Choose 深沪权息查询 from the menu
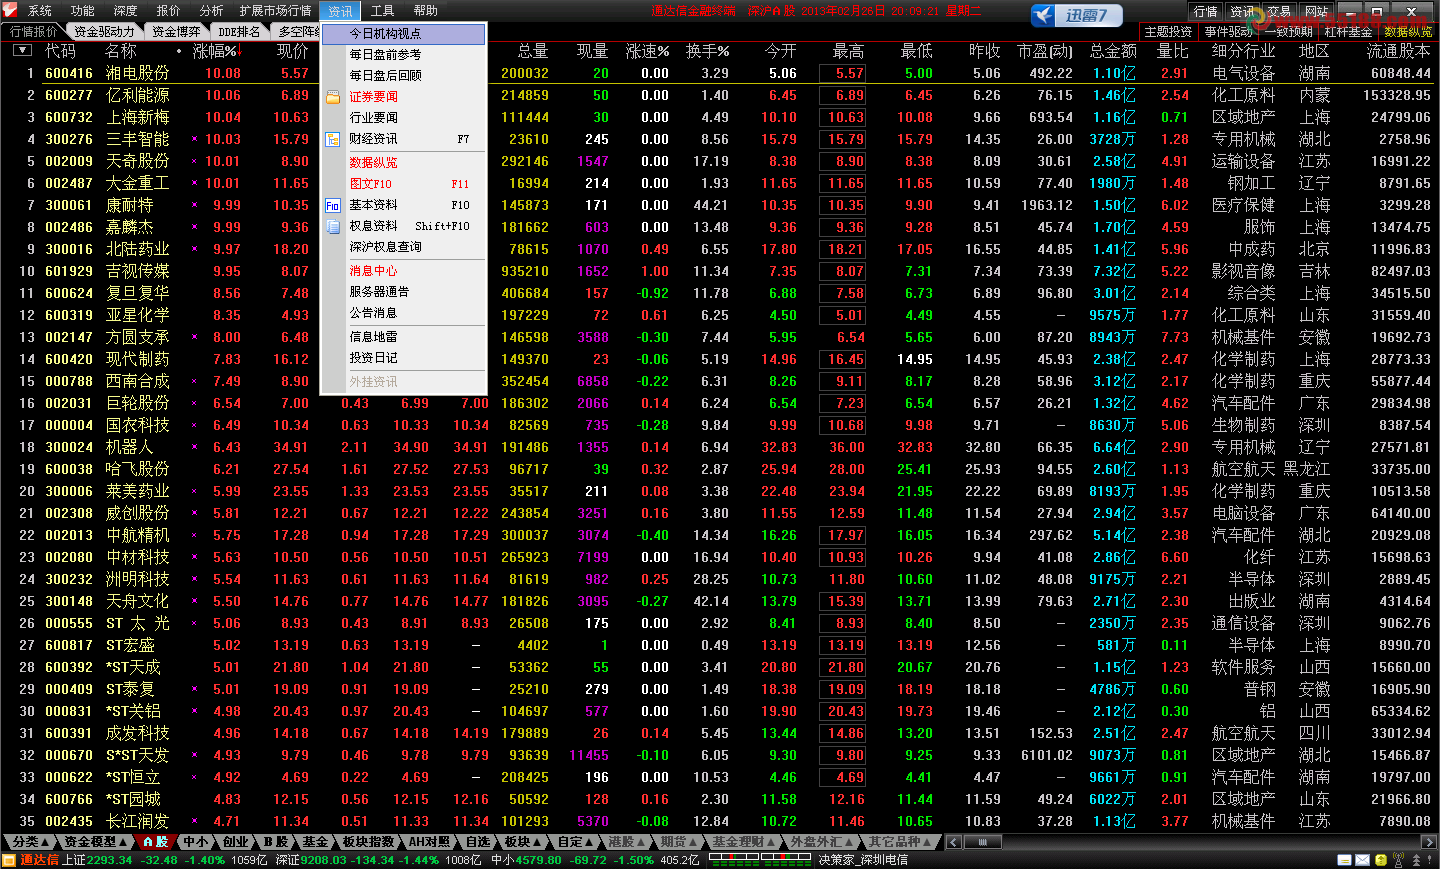The height and width of the screenshot is (869, 1440). click(403, 247)
